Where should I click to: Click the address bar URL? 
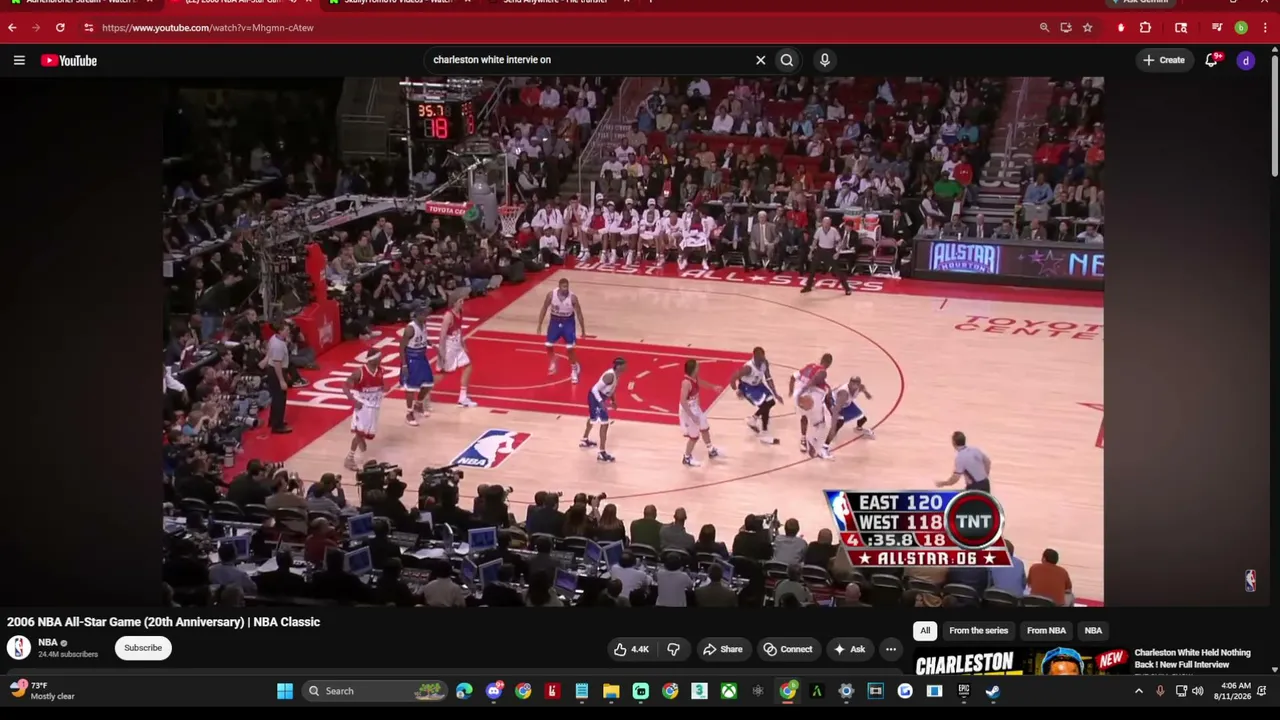(208, 28)
